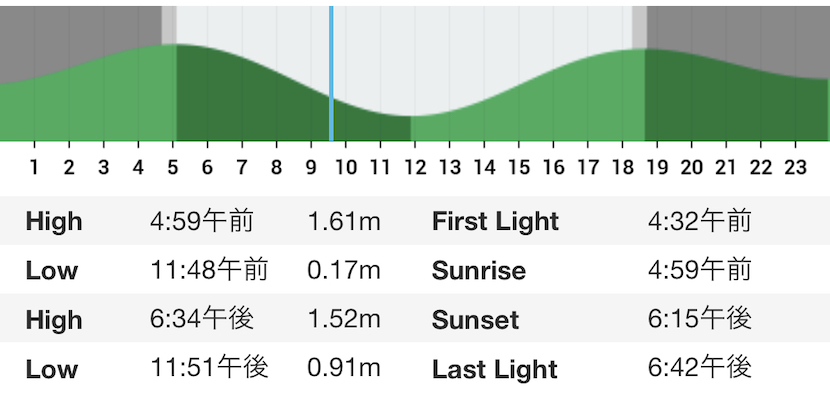The image size is (830, 402).
Task: Tap the light gray twilight band before sunrise
Action: click(169, 25)
